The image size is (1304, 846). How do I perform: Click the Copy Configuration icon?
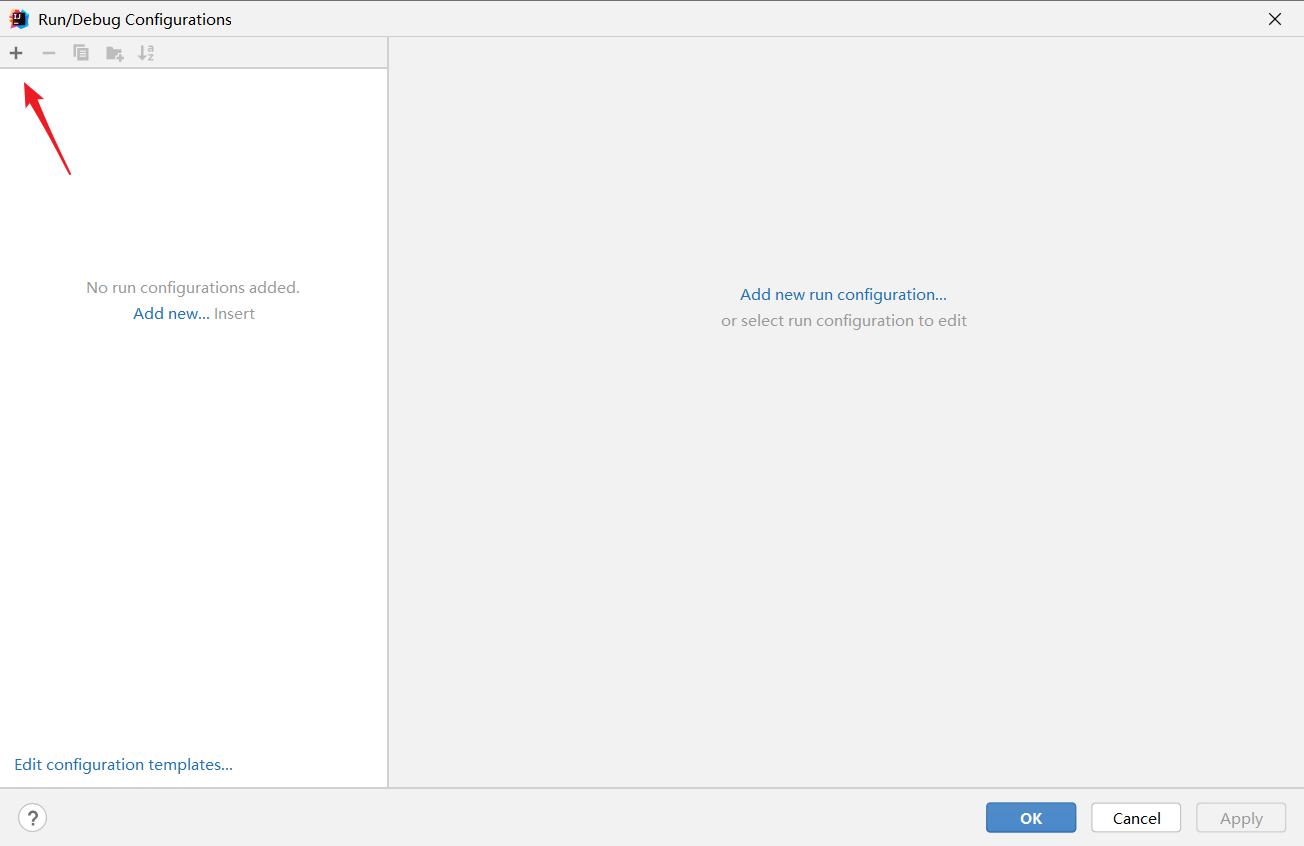81,53
